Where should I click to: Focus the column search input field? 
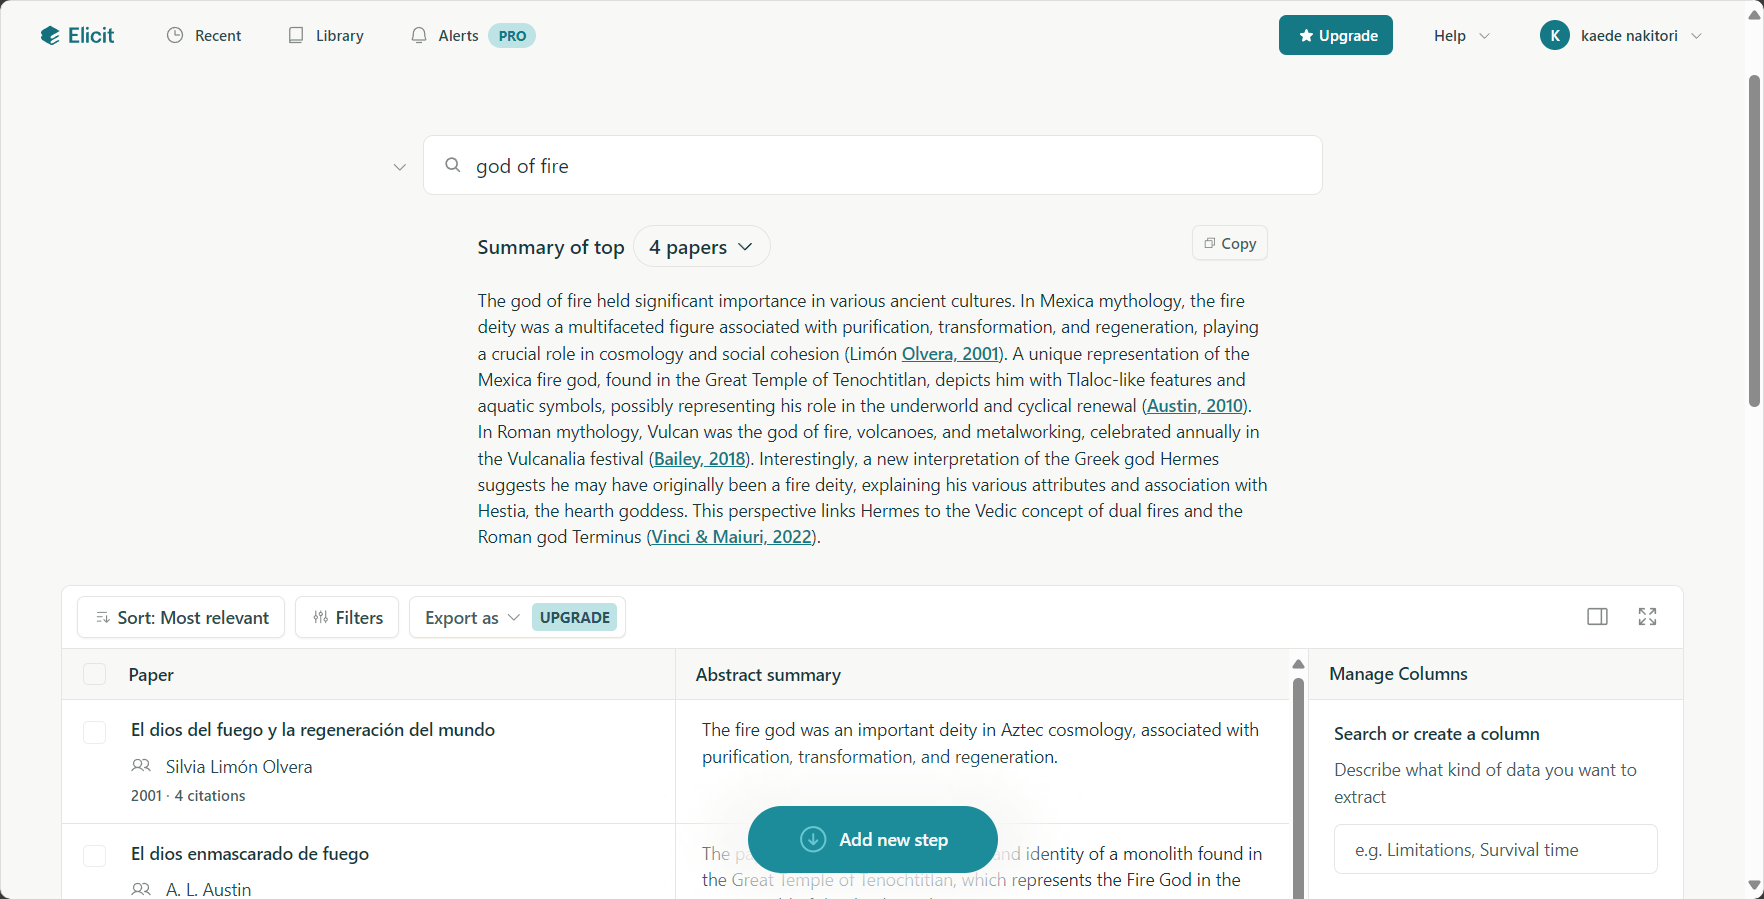(x=1496, y=850)
